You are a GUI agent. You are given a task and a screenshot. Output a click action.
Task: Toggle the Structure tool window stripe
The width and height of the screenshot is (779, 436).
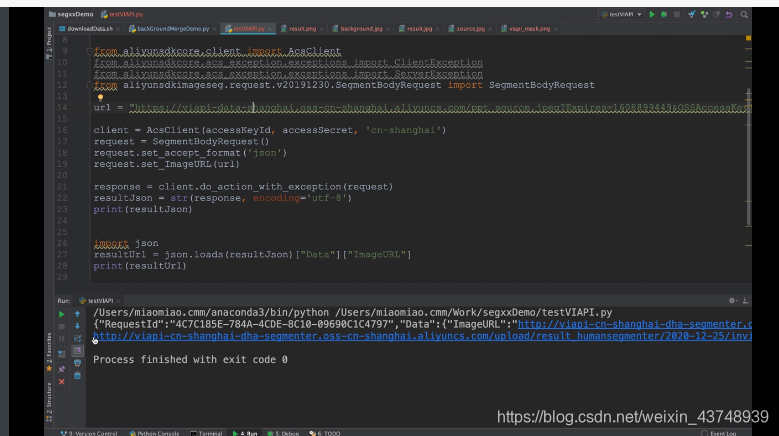tap(49, 402)
